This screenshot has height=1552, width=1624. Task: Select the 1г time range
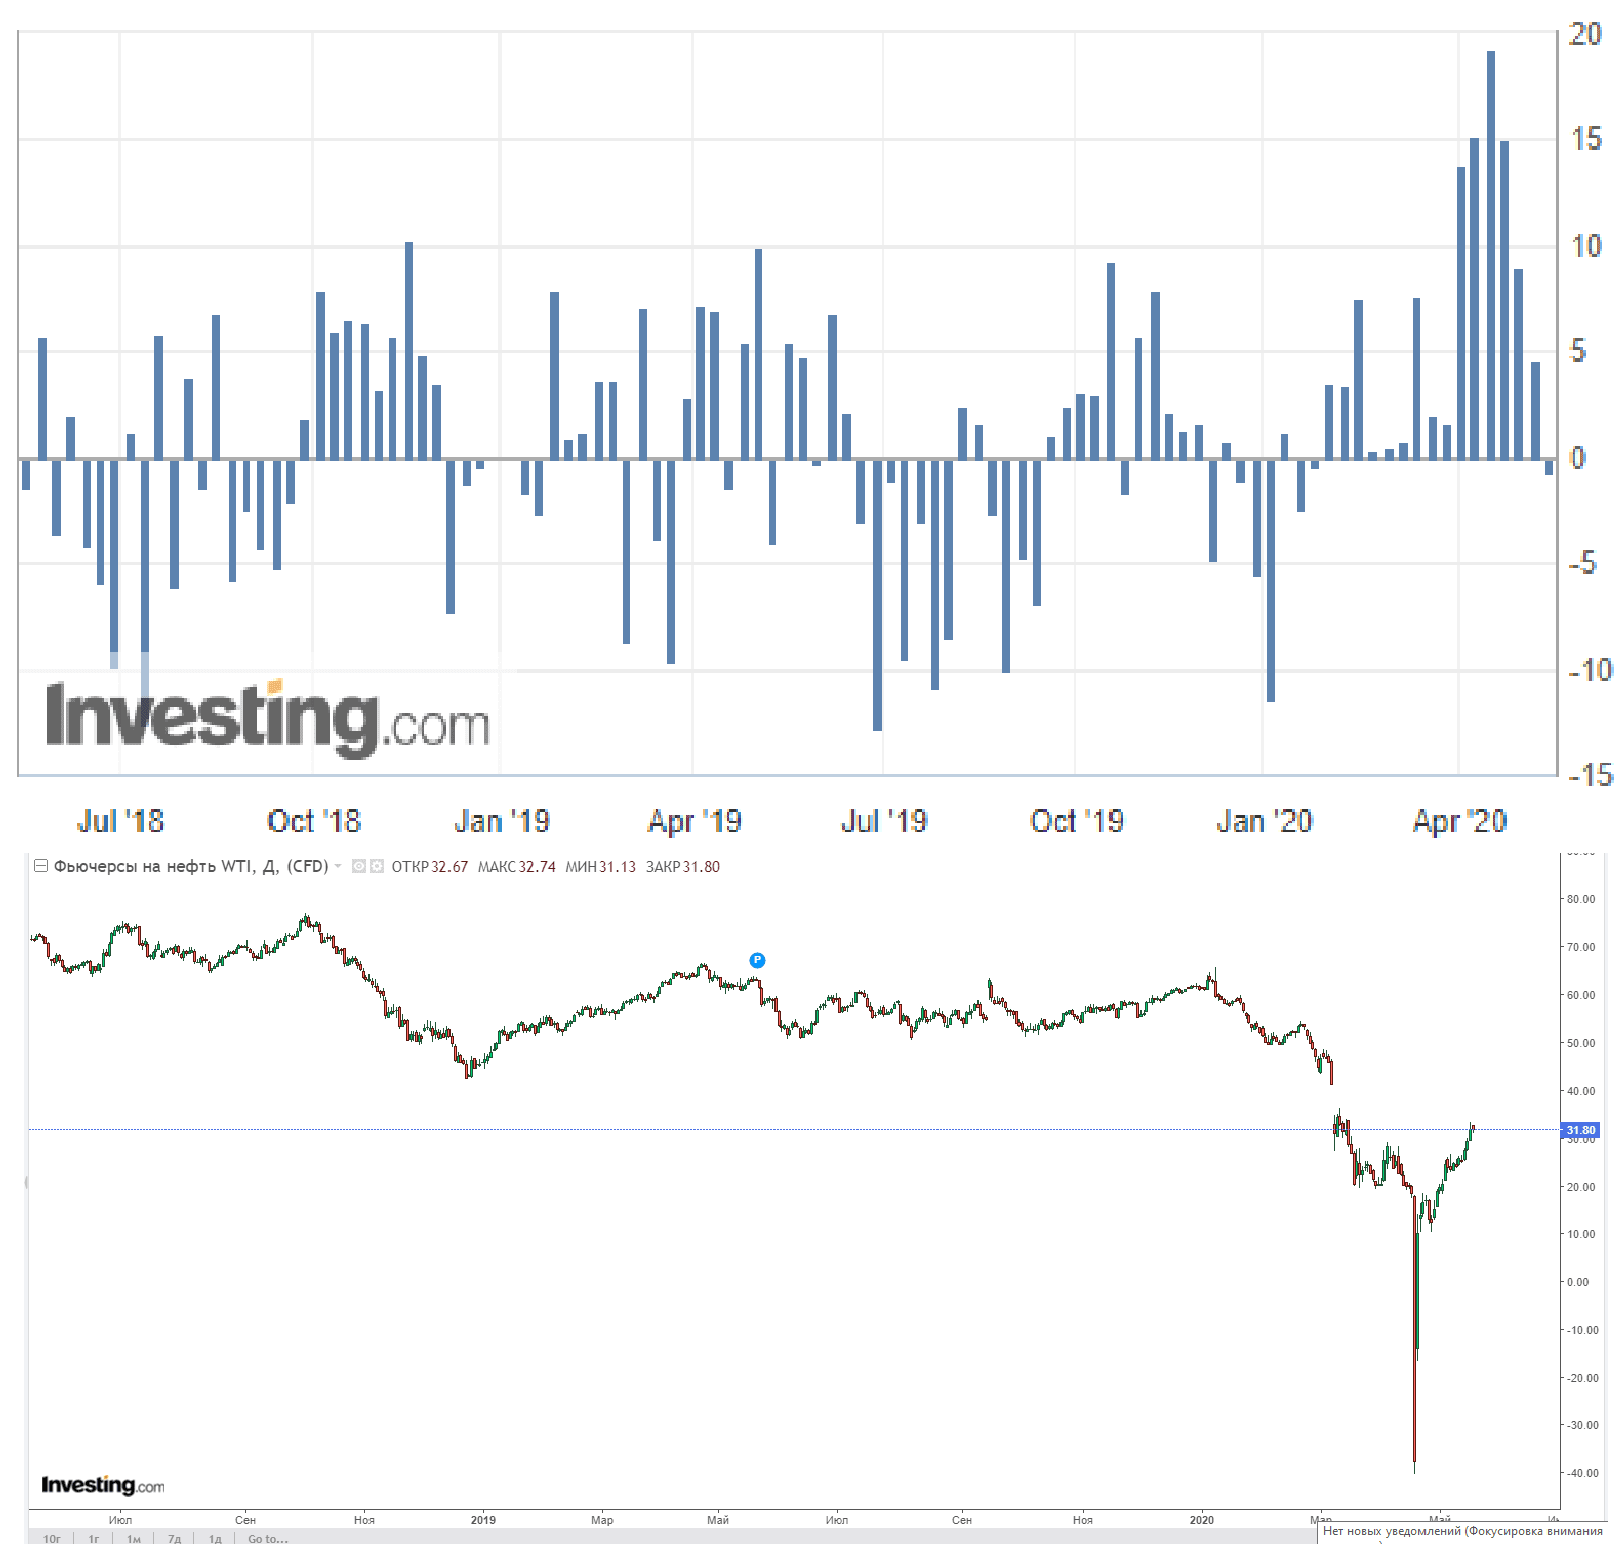coord(94,1539)
